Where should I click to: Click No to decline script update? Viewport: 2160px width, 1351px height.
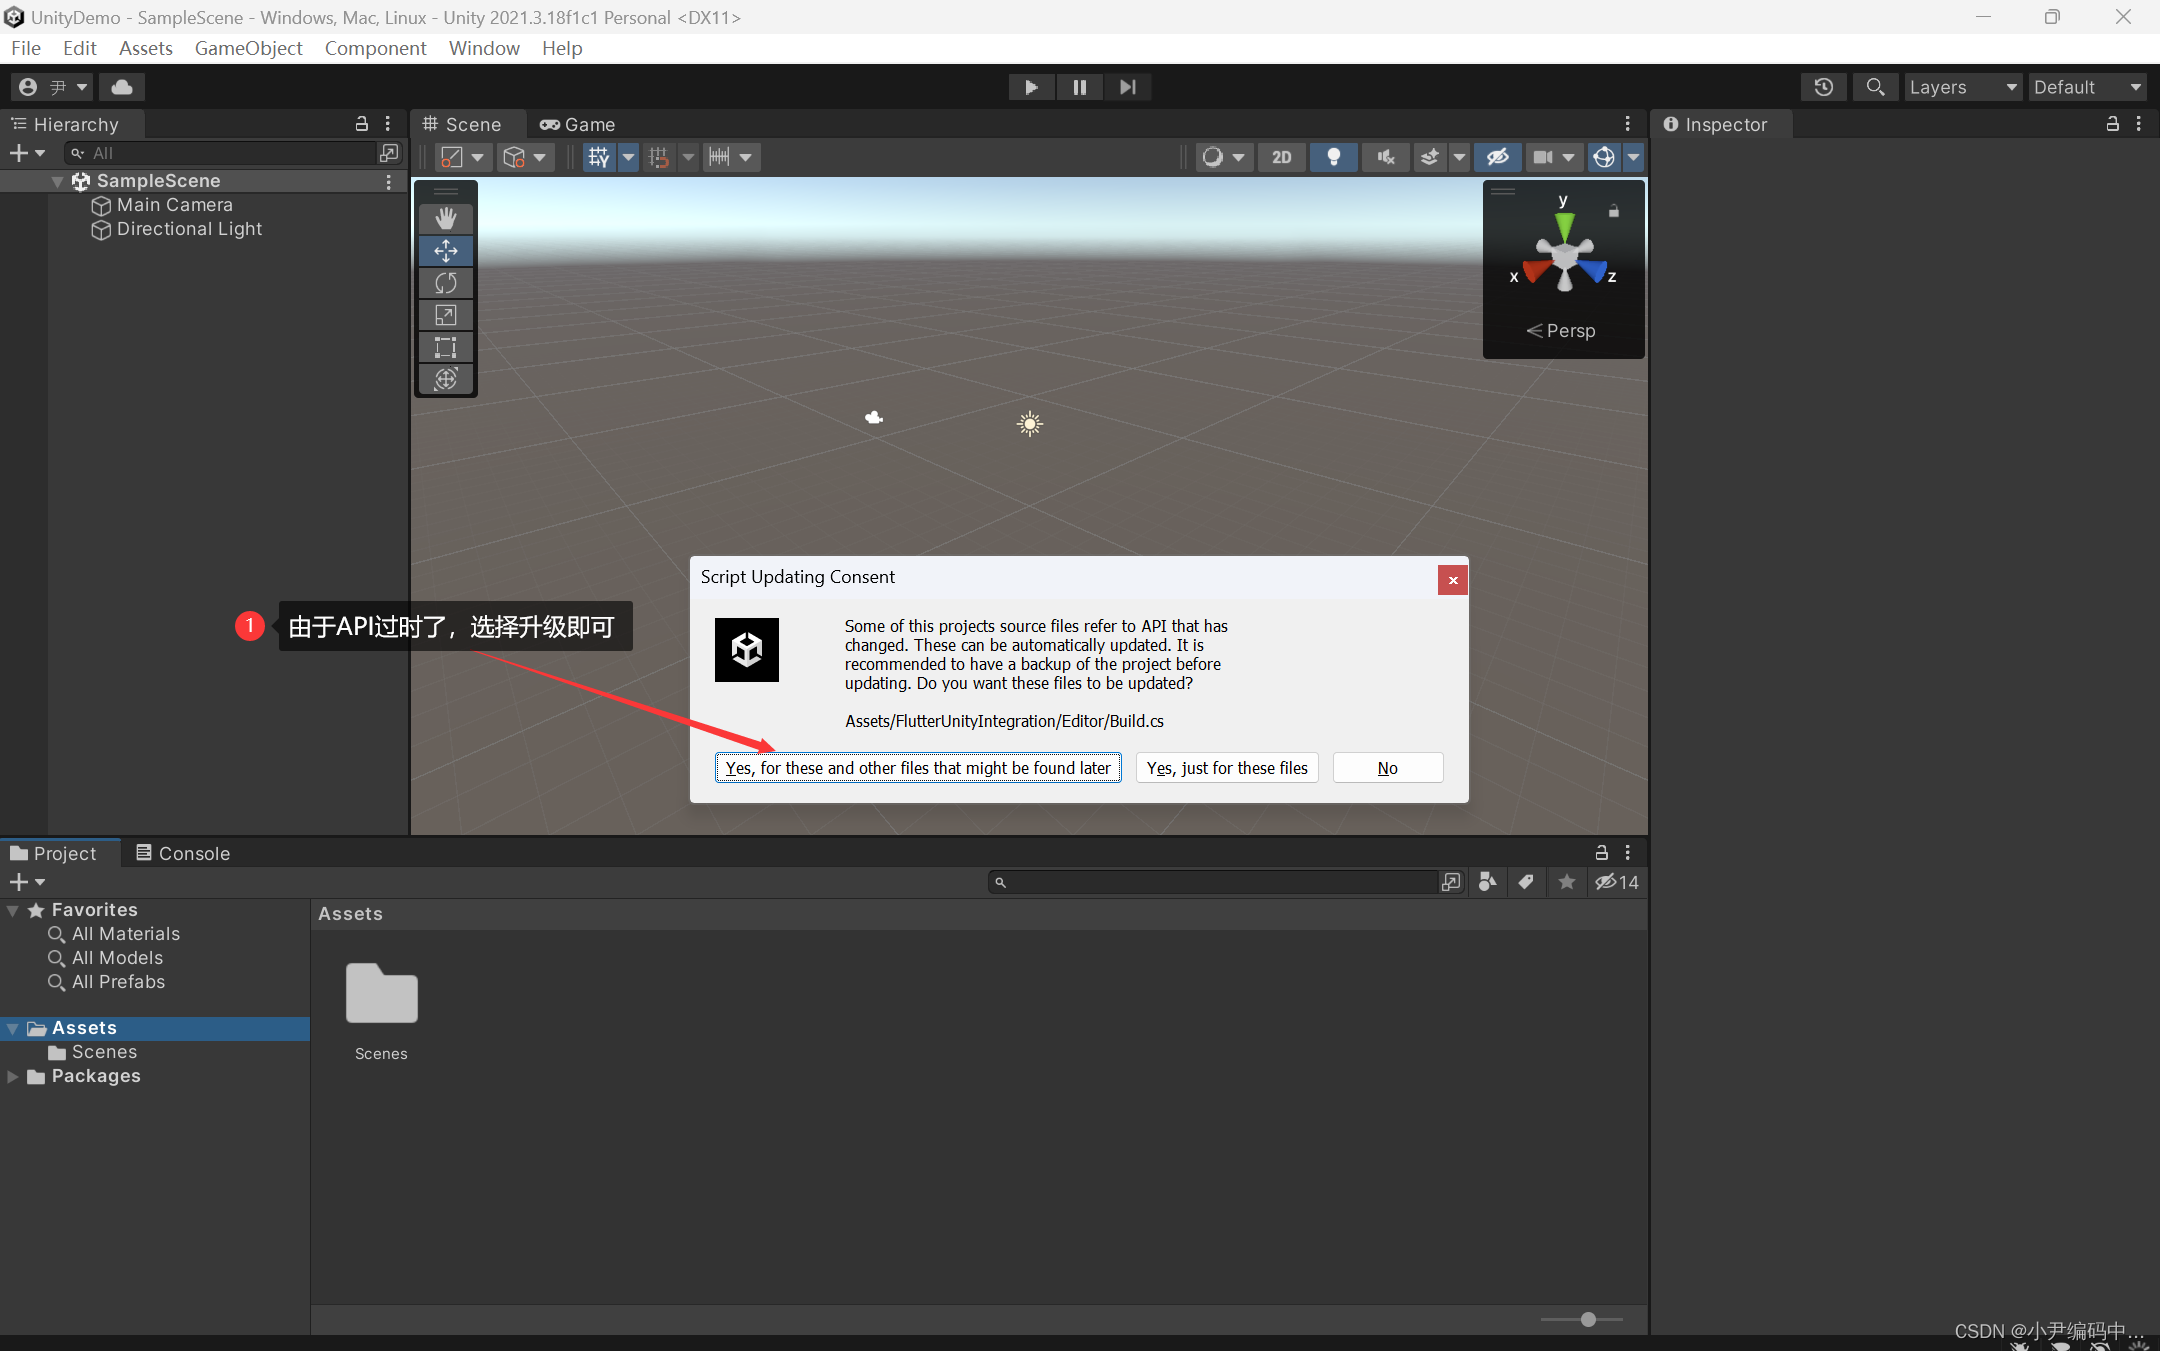1387,767
